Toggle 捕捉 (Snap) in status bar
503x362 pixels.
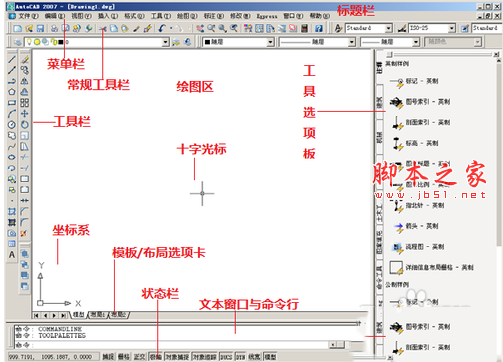click(x=108, y=357)
